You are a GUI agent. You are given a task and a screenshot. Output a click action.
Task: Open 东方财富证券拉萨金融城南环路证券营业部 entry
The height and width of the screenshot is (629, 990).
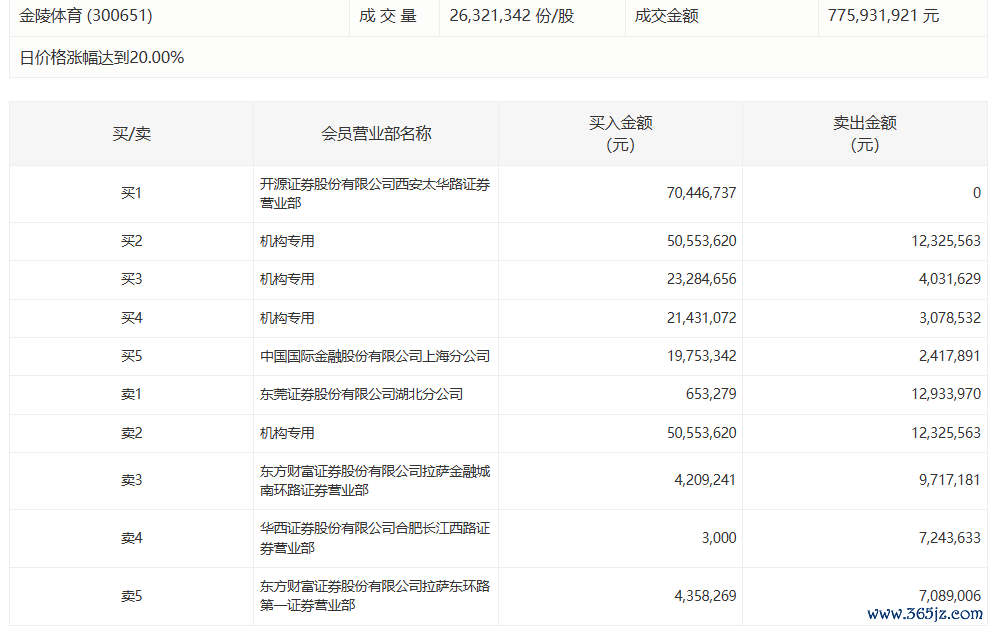375,480
